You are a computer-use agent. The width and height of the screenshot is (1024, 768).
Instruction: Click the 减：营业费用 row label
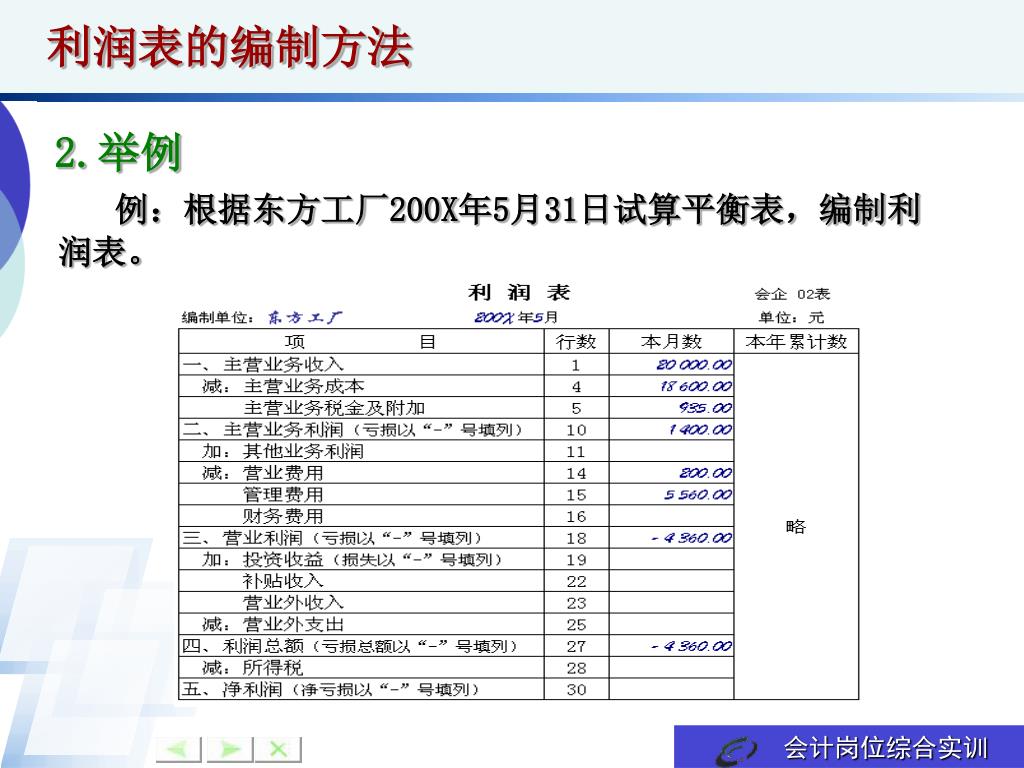coord(263,472)
